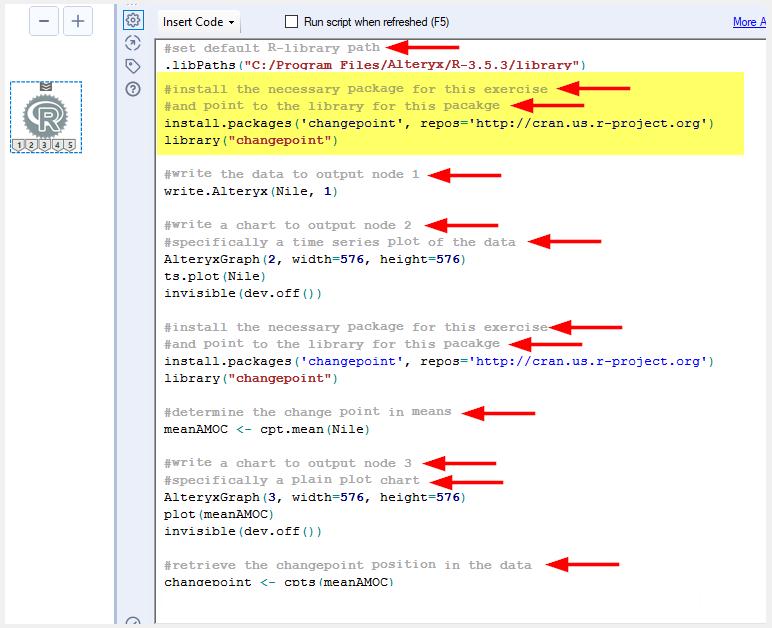
Task: Open the More link at top right
Action: (749, 22)
